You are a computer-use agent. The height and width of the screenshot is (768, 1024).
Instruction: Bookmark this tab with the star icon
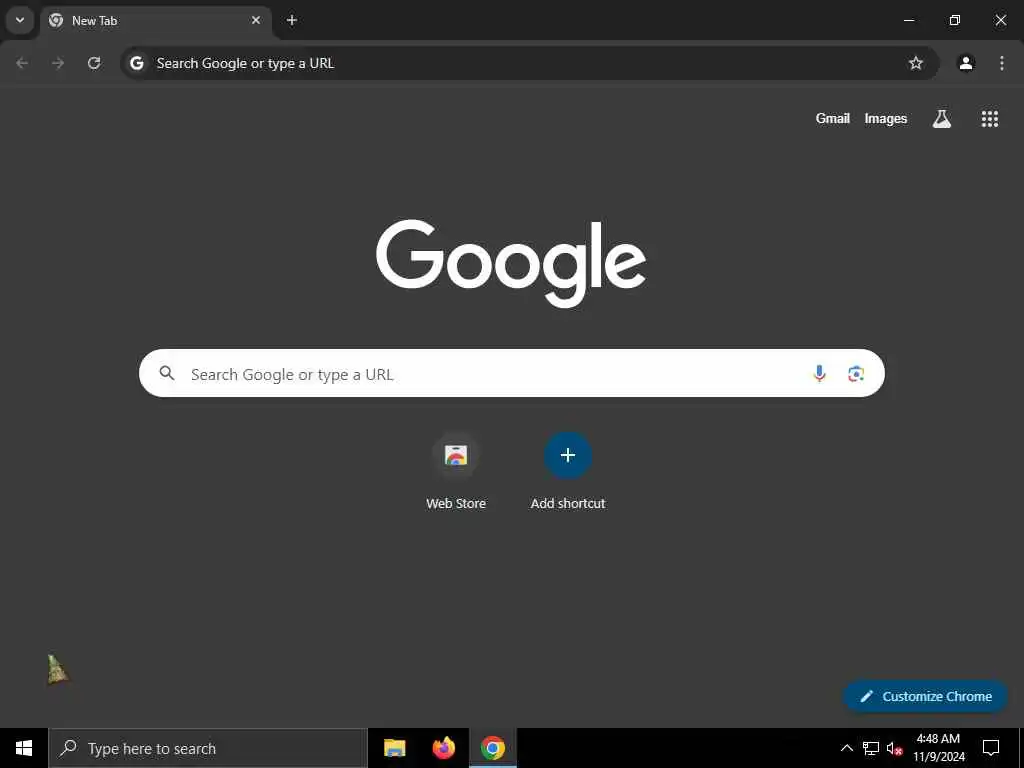[x=916, y=63]
